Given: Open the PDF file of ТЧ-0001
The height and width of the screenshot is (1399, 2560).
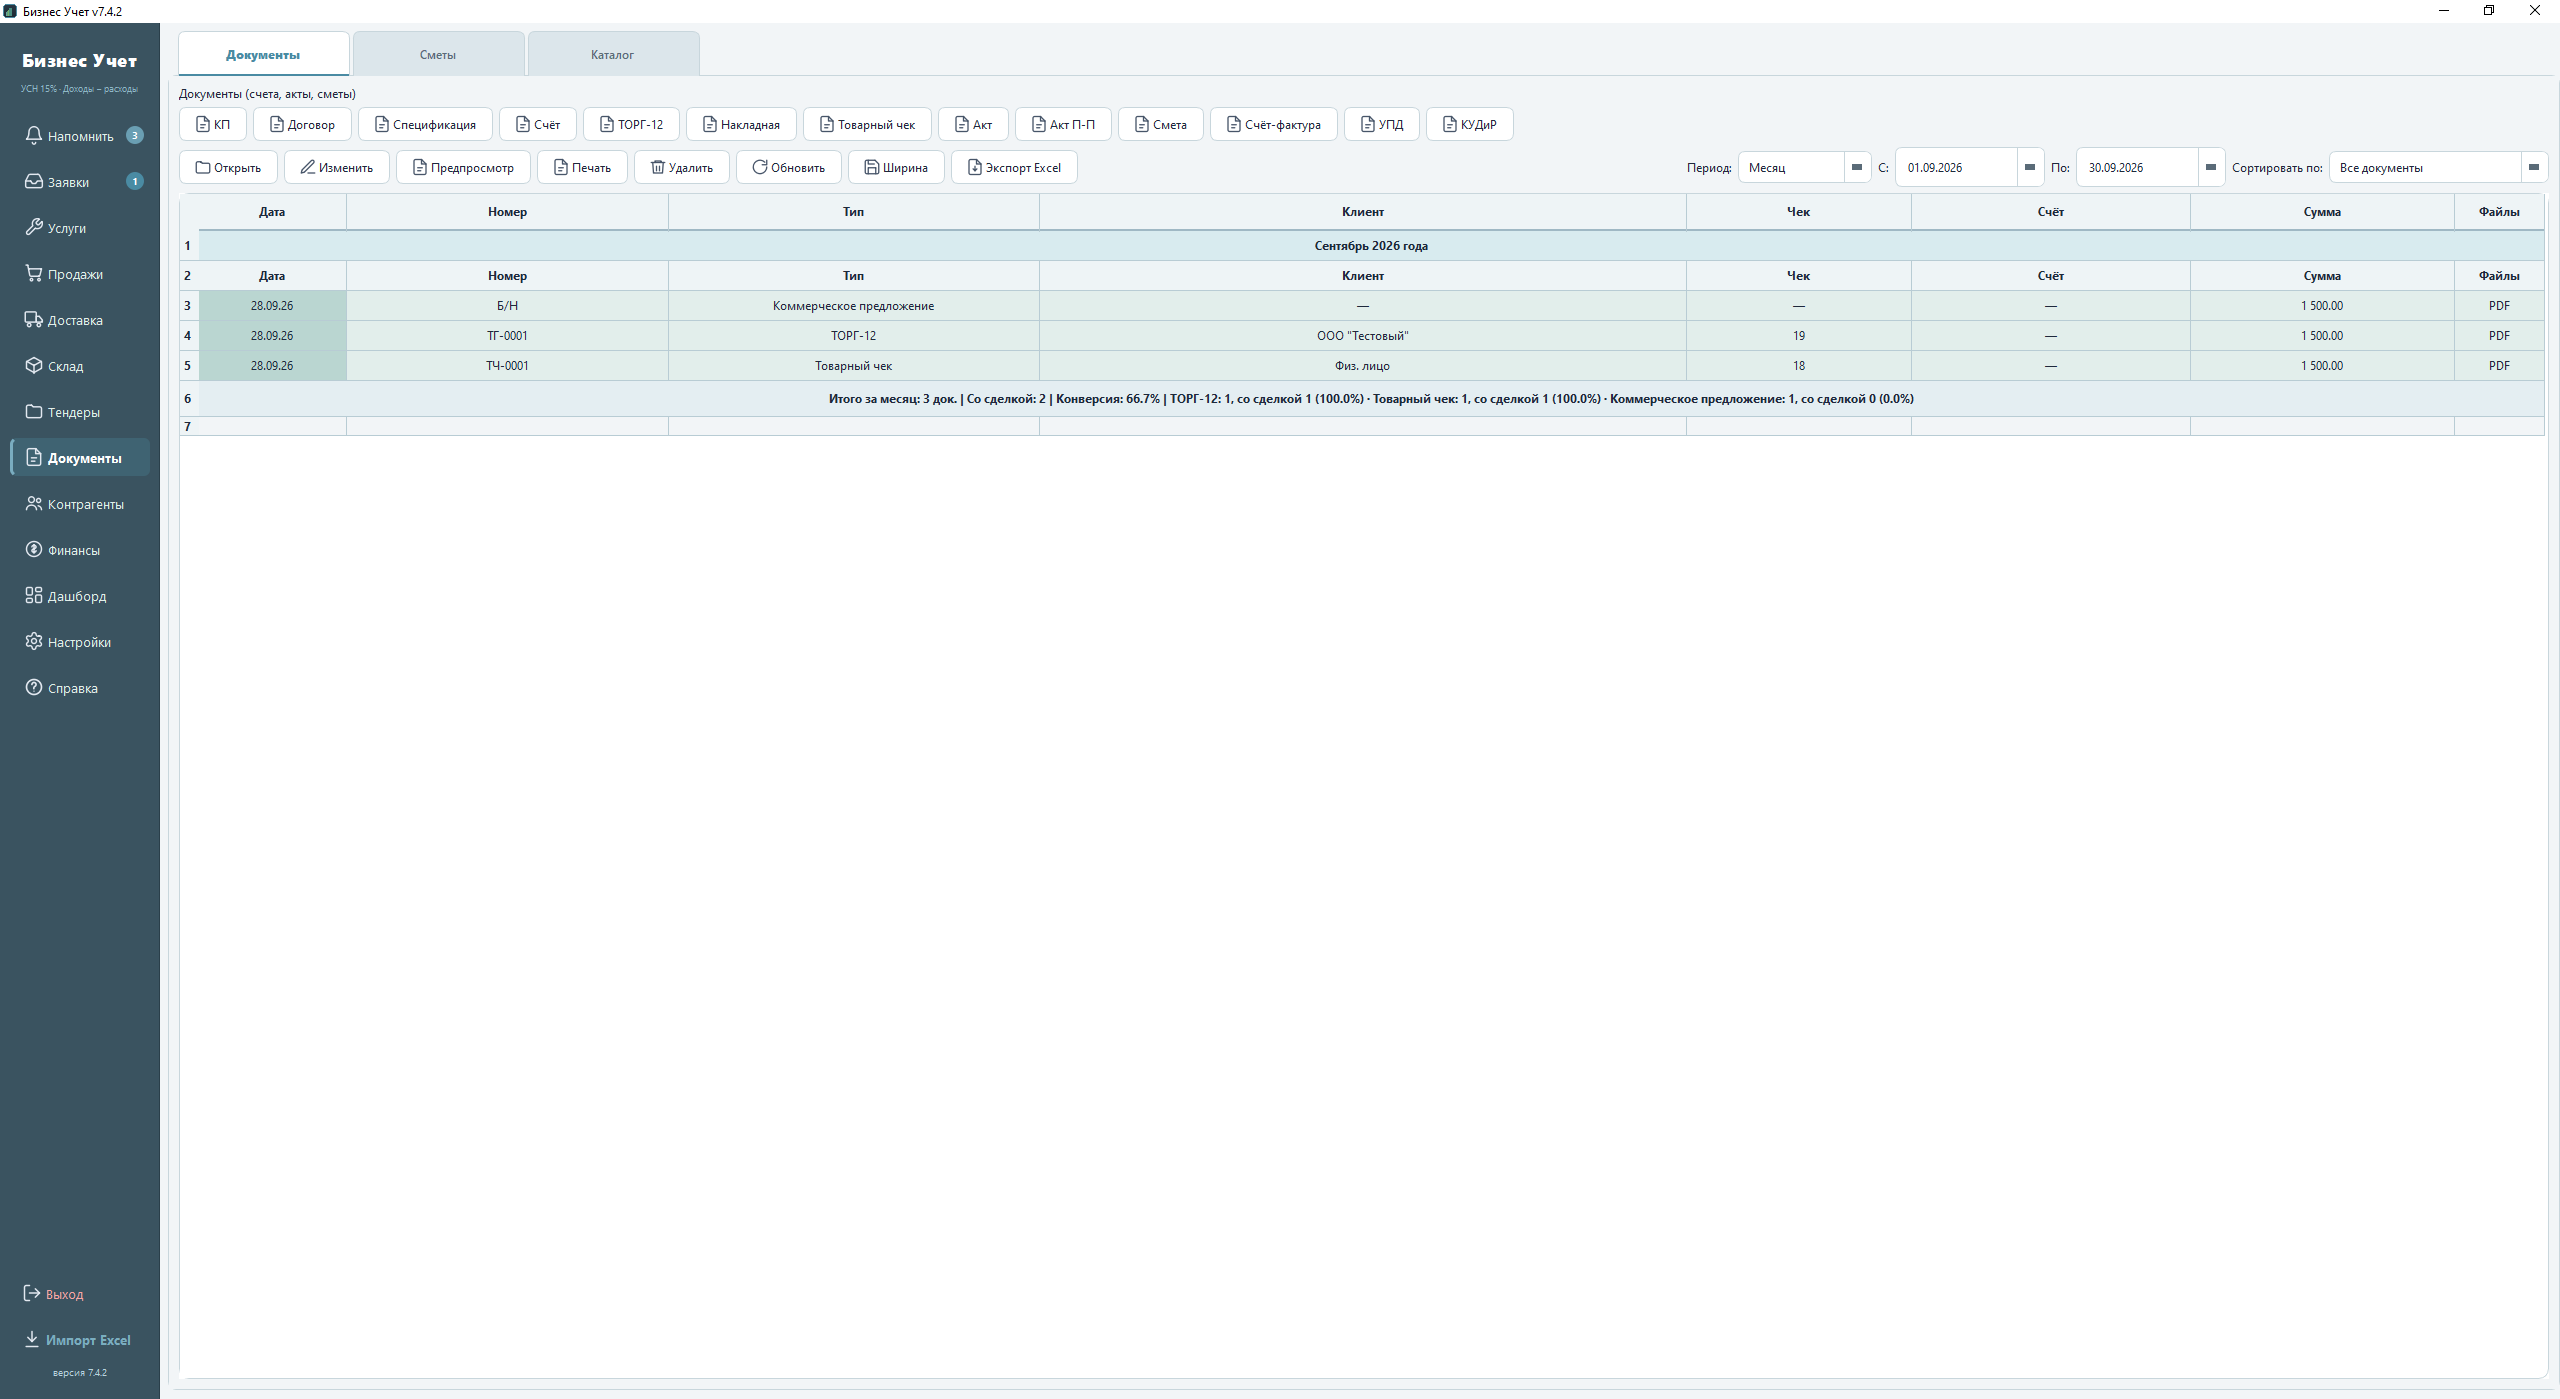Looking at the screenshot, I should tap(2499, 366).
